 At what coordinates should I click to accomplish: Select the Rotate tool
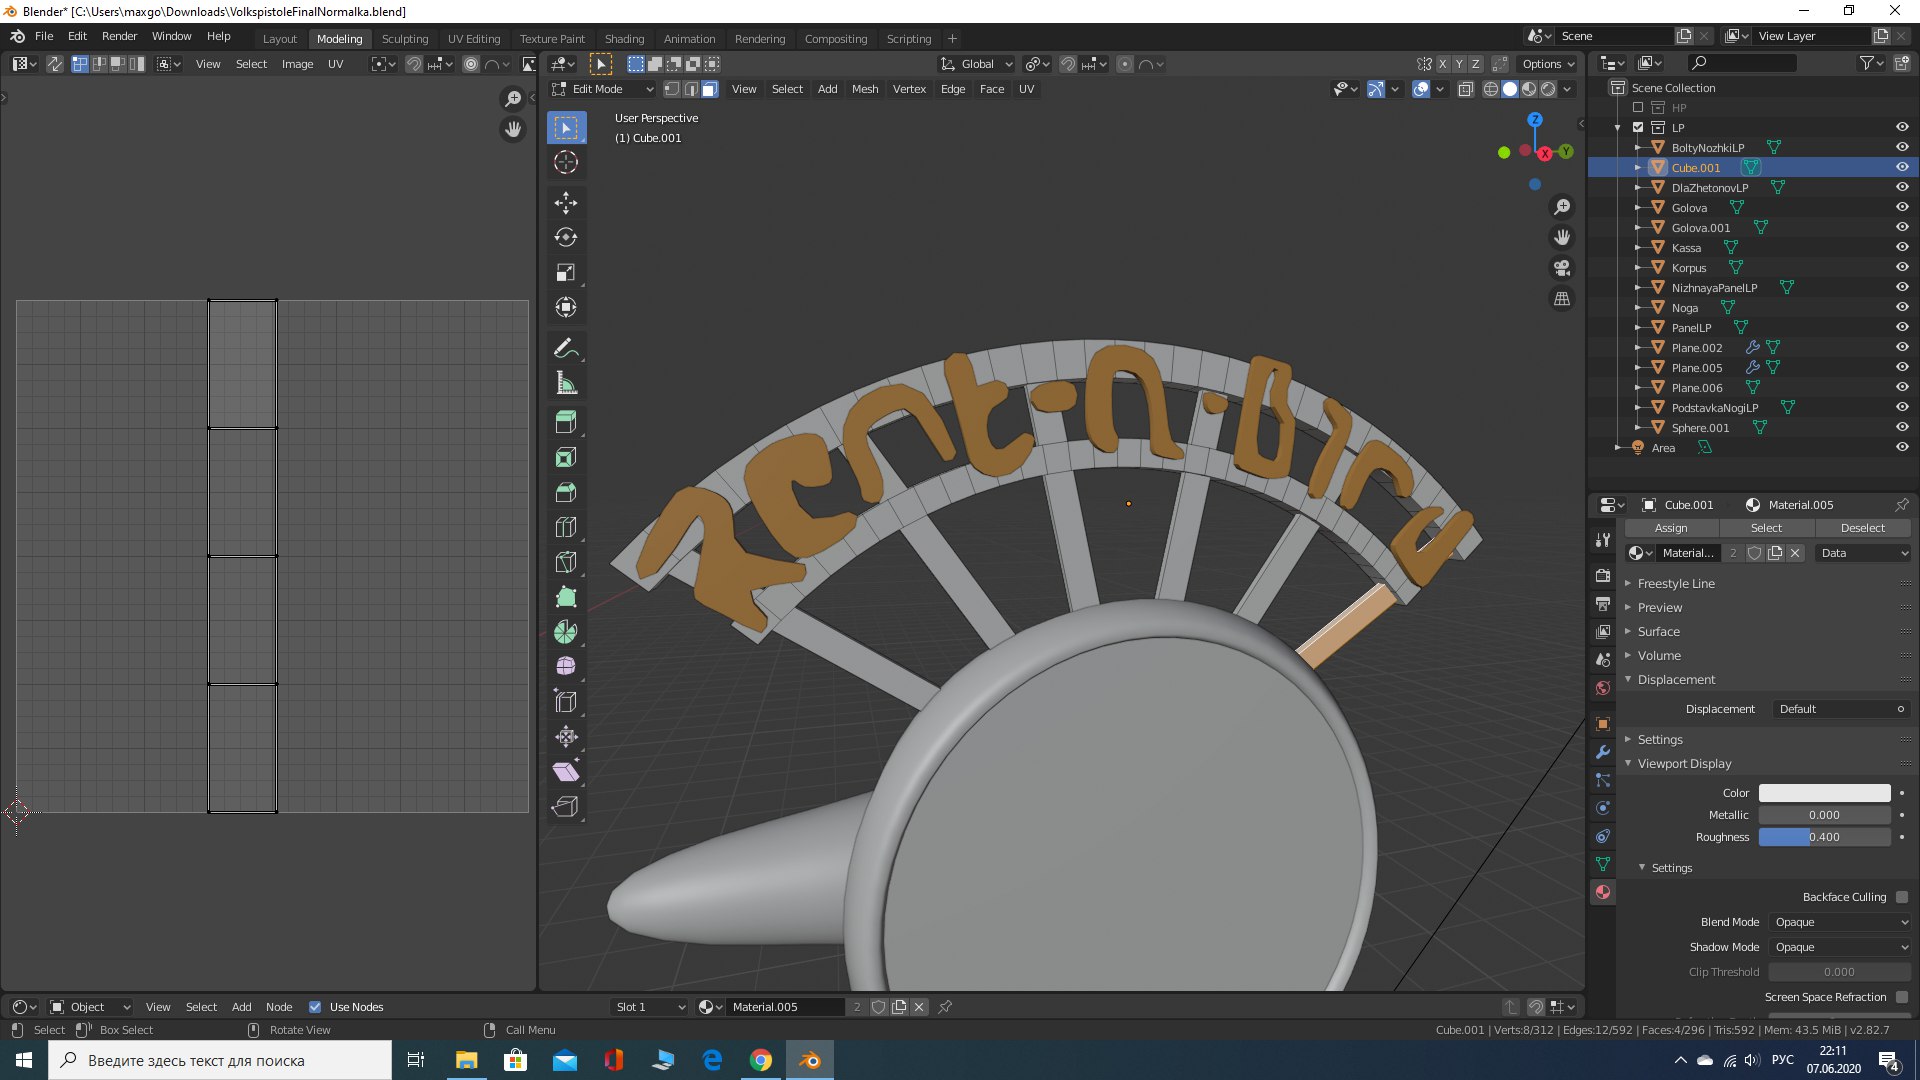pyautogui.click(x=566, y=238)
